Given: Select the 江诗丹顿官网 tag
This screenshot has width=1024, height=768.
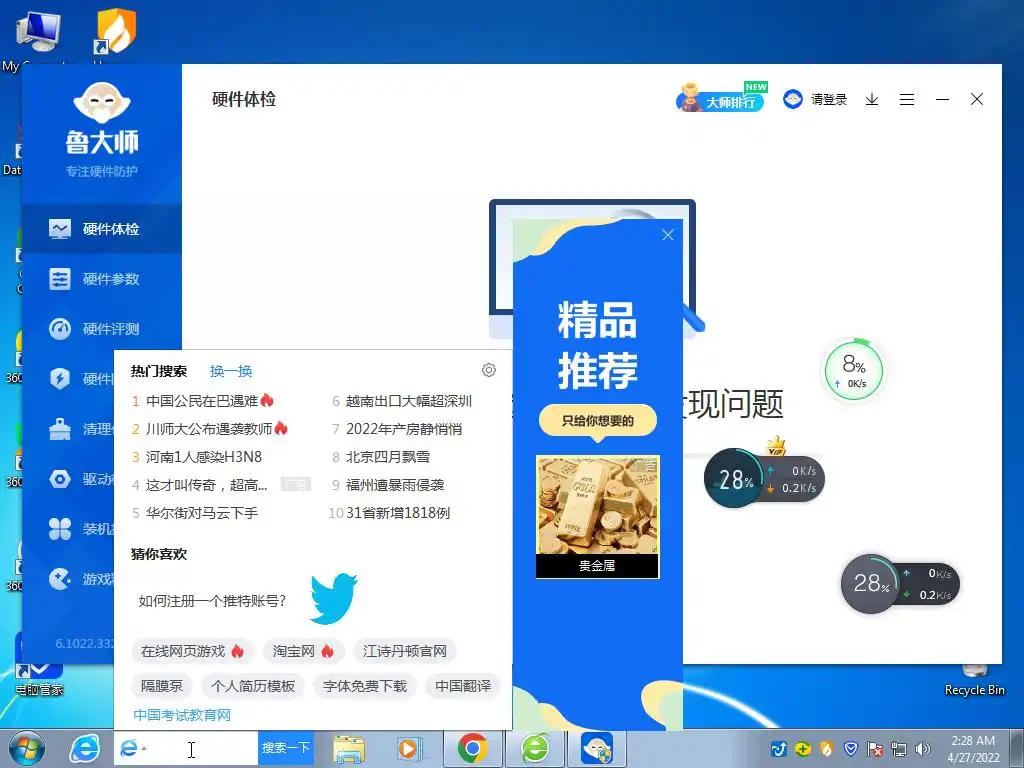Looking at the screenshot, I should 405,651.
